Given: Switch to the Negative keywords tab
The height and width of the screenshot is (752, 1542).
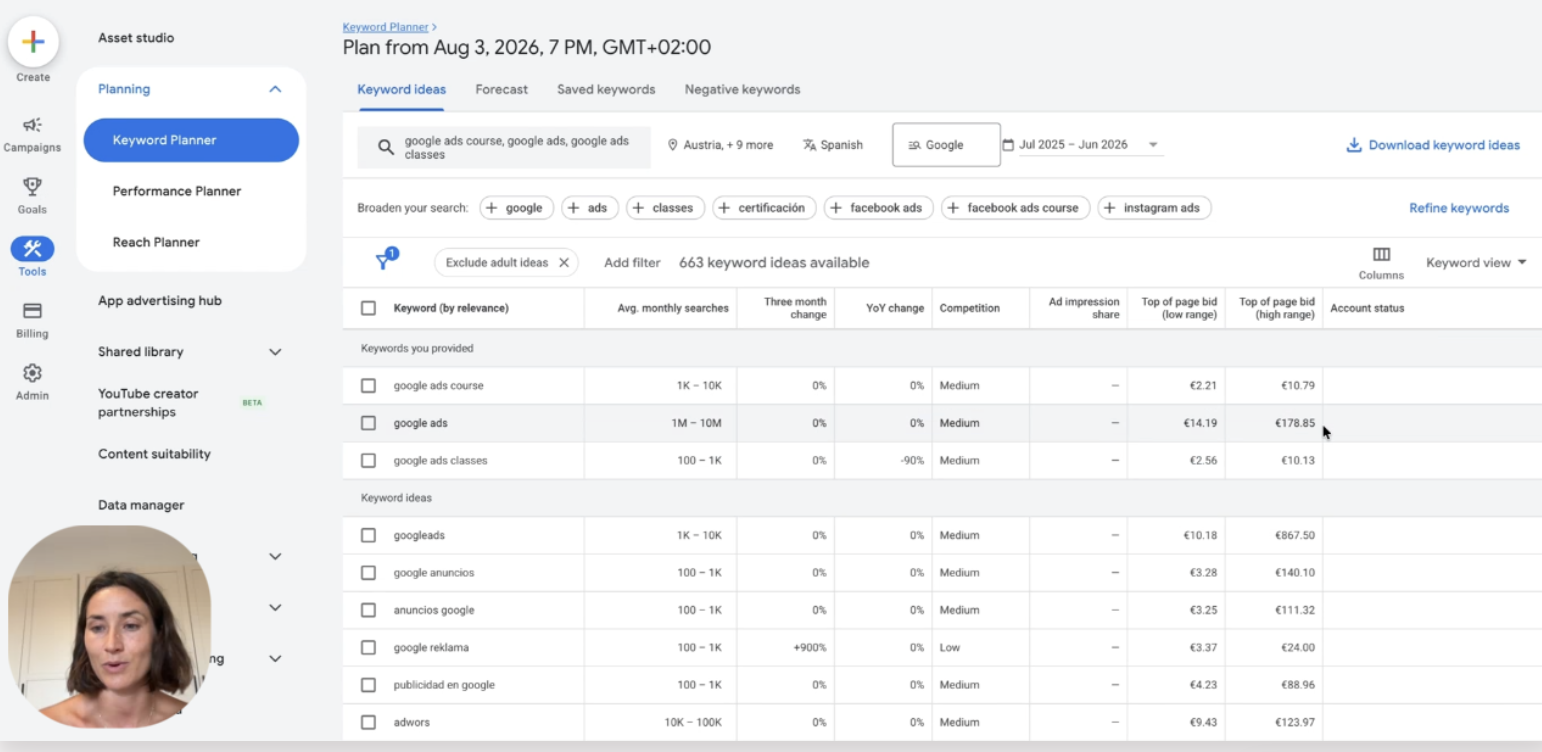Looking at the screenshot, I should [x=742, y=89].
